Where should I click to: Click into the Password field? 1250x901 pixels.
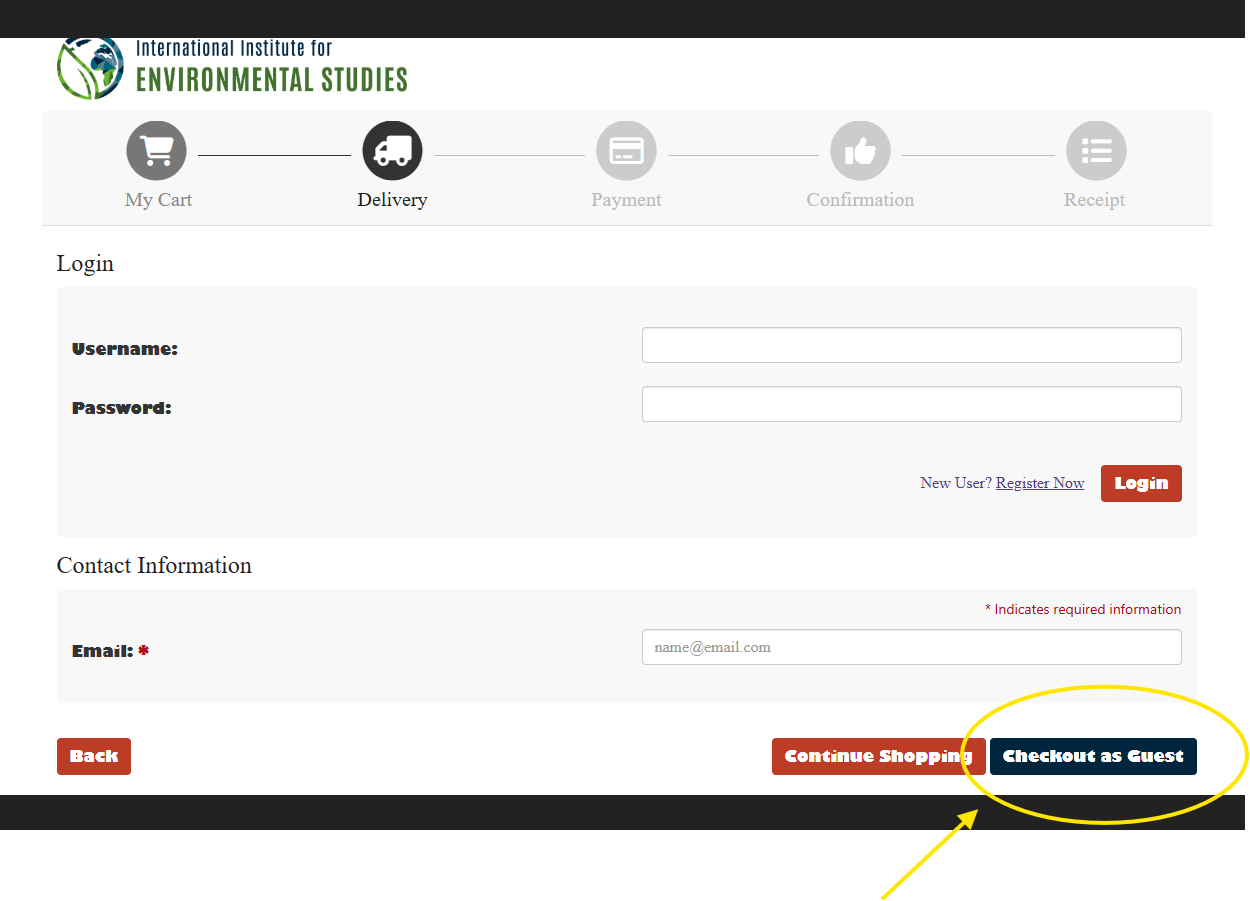[x=911, y=404]
